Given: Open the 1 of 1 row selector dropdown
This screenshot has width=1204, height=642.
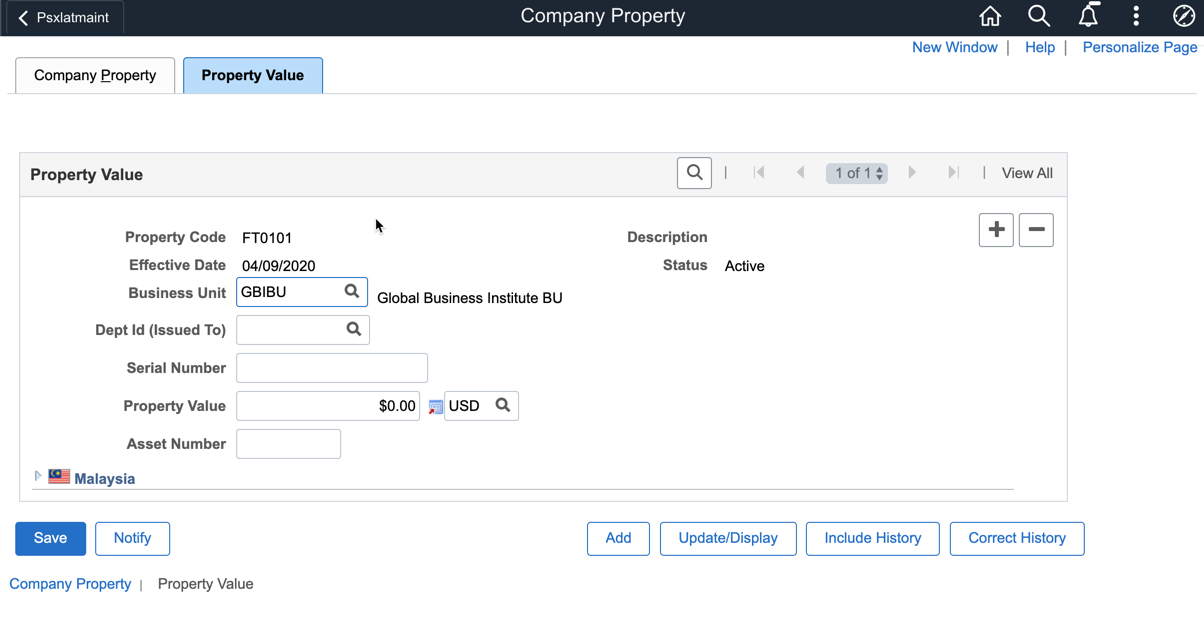Looking at the screenshot, I should tap(857, 173).
